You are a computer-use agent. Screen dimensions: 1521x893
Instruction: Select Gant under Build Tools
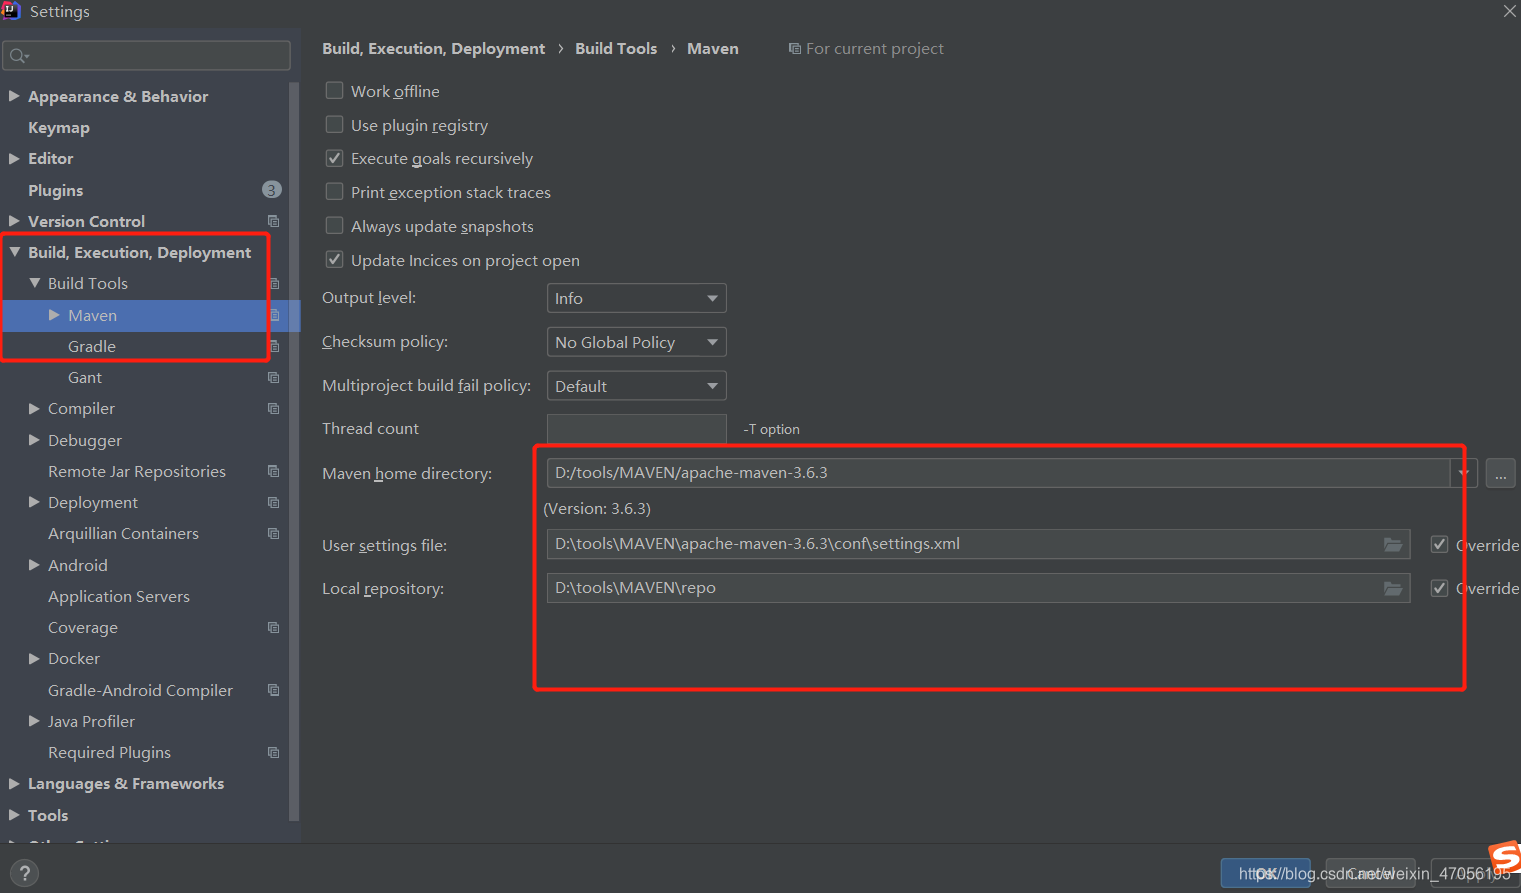pyautogui.click(x=85, y=377)
